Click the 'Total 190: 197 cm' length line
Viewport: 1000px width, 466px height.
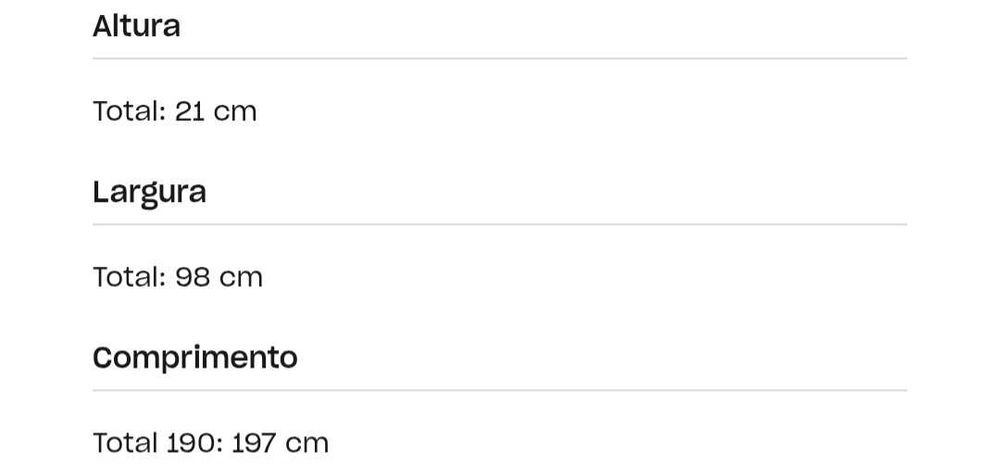[210, 442]
